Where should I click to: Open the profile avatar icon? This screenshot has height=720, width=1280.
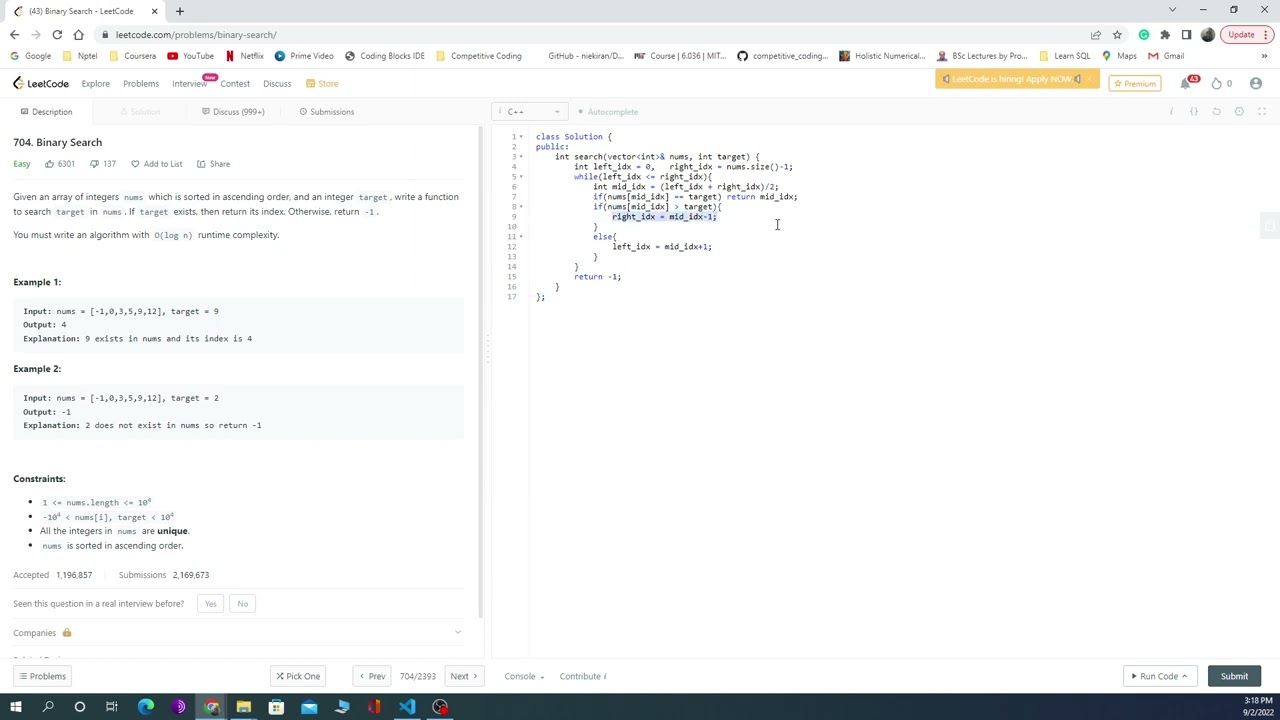1256,83
